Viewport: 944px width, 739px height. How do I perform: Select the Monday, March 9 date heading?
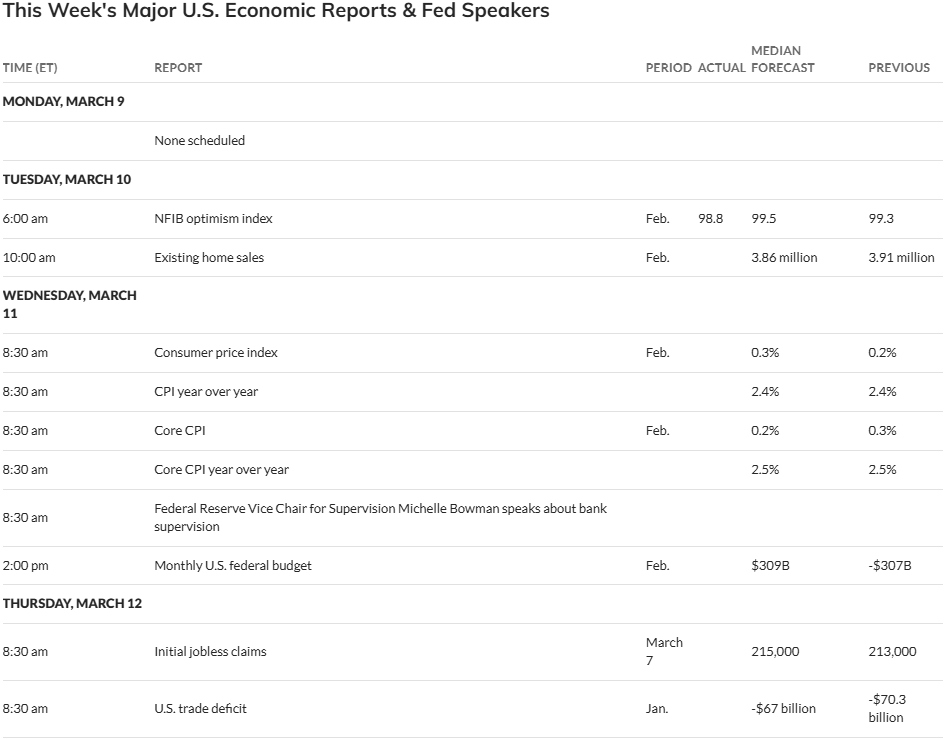[63, 101]
